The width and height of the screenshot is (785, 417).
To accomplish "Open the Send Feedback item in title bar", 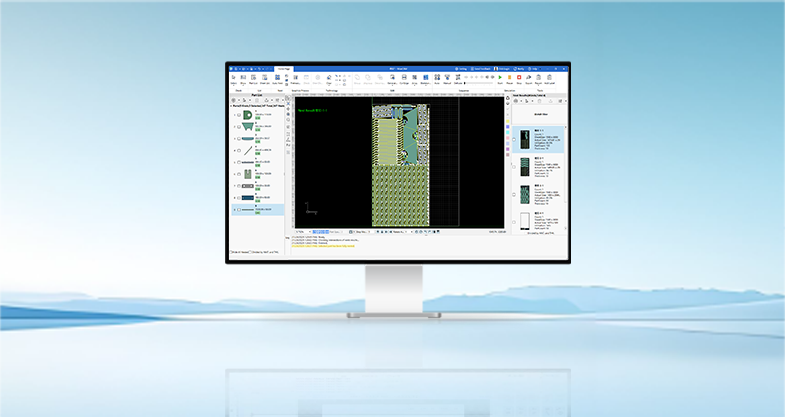I will (485, 68).
